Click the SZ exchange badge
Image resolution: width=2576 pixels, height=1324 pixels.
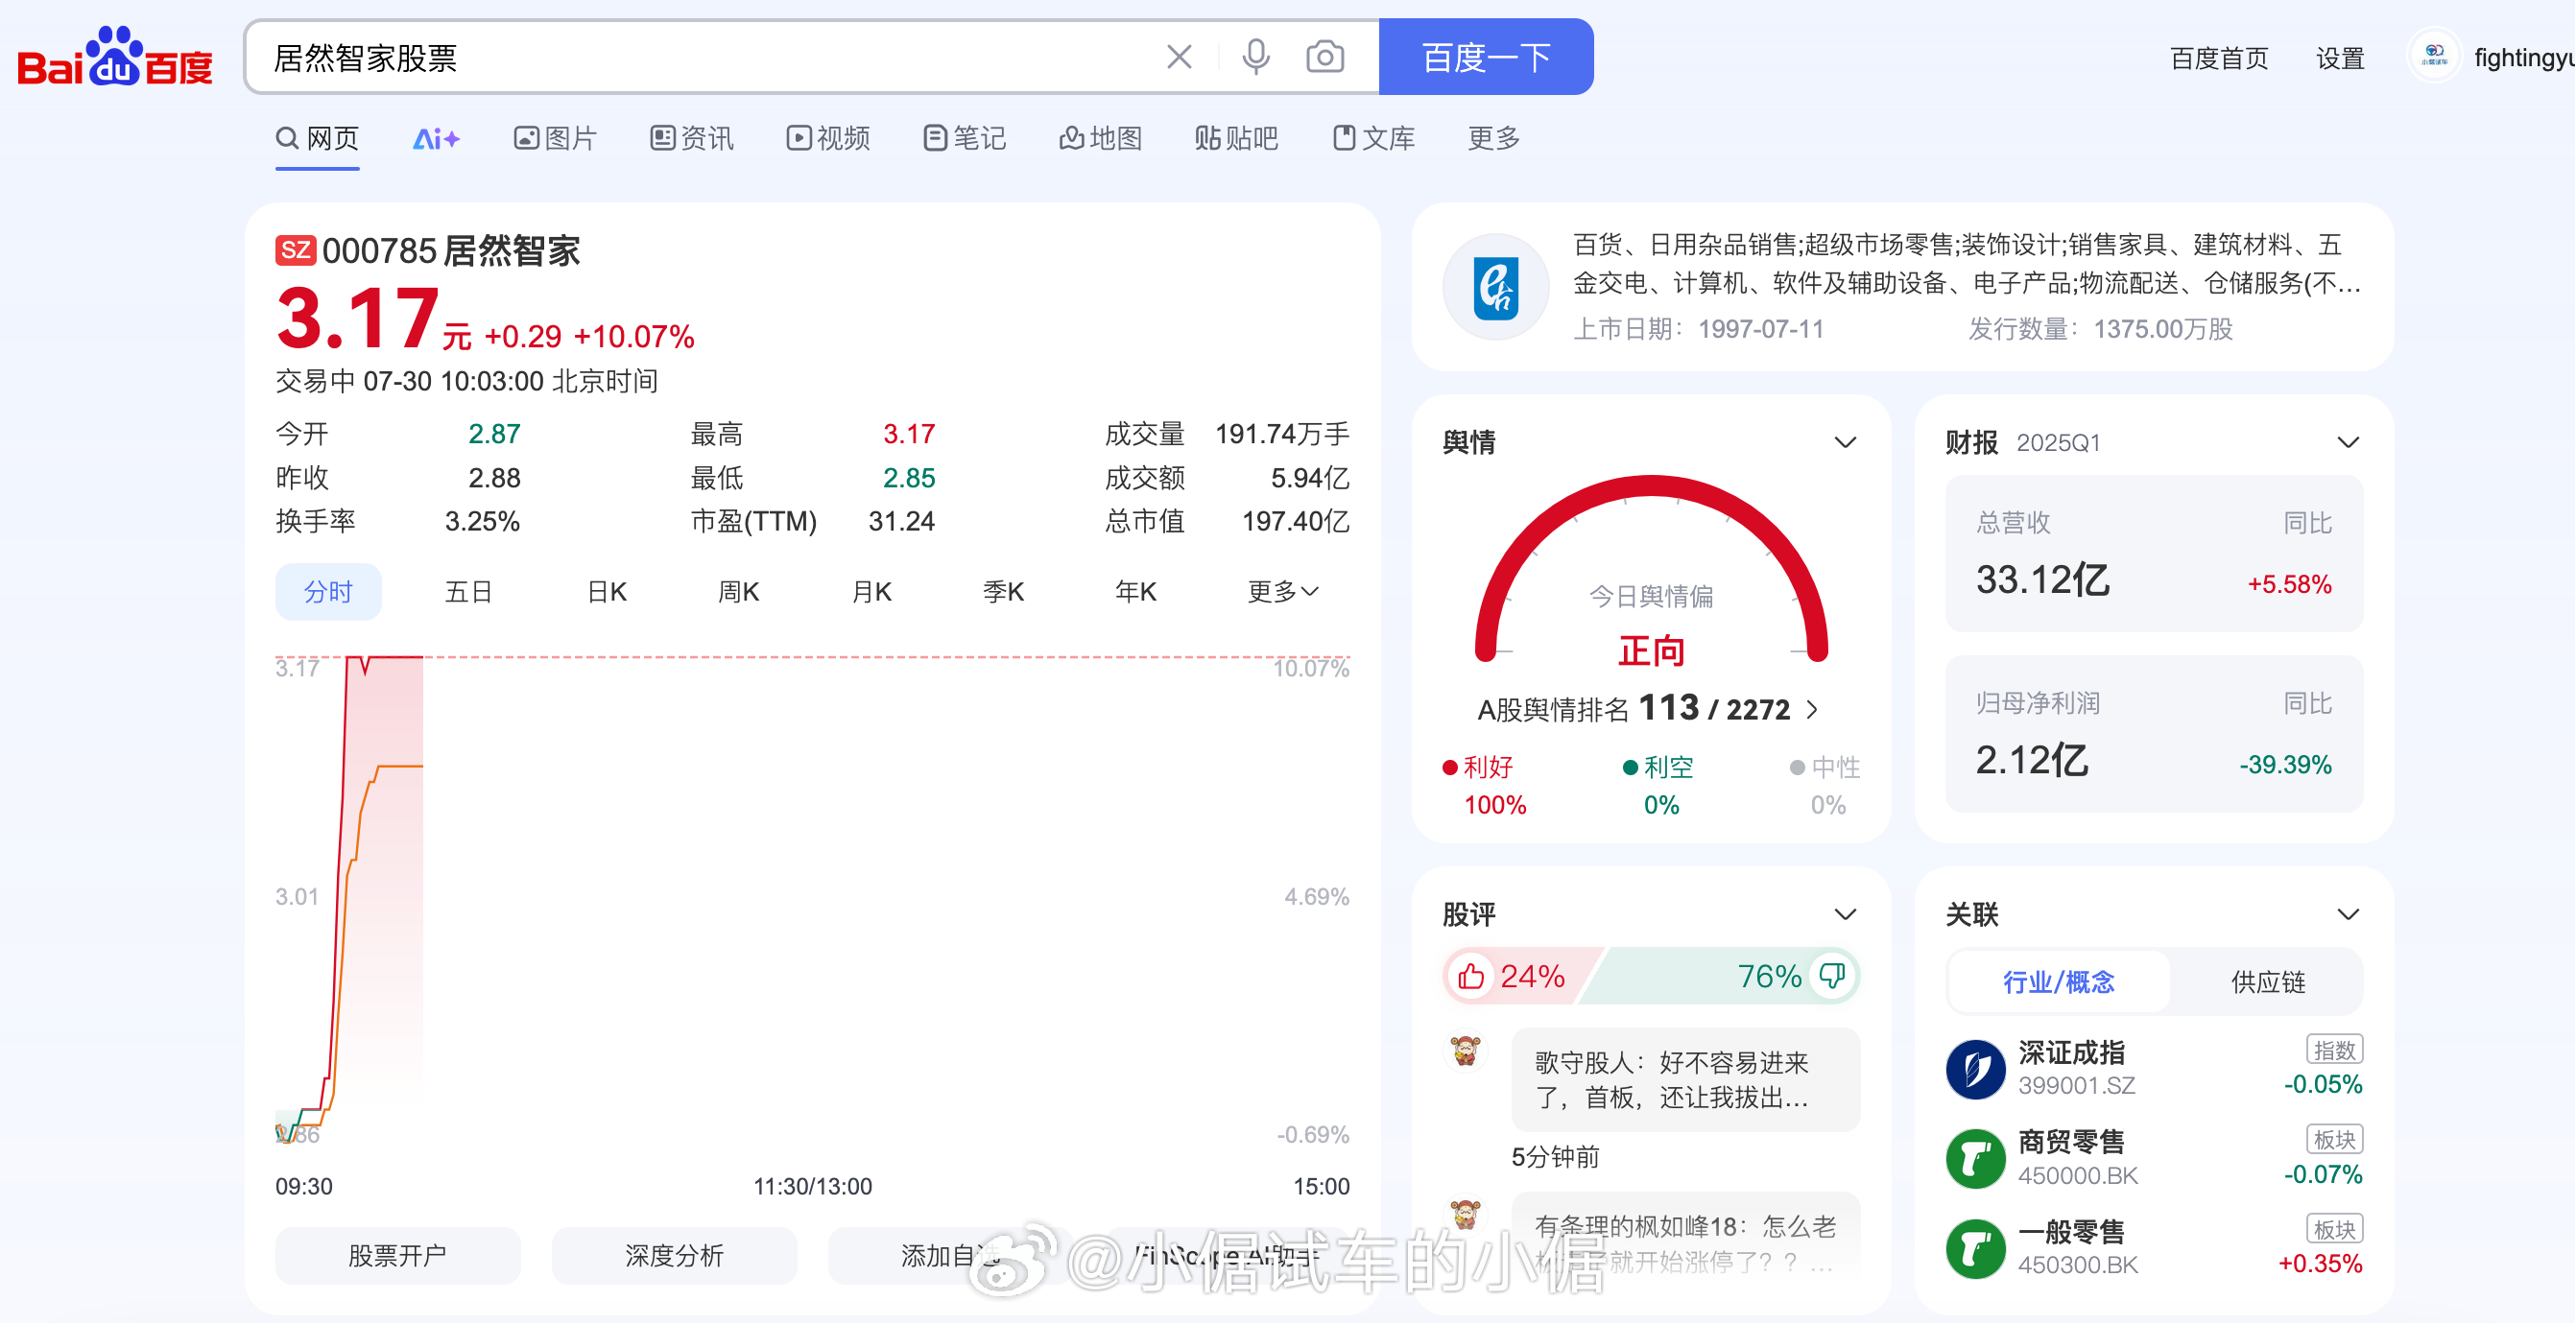click(x=296, y=250)
